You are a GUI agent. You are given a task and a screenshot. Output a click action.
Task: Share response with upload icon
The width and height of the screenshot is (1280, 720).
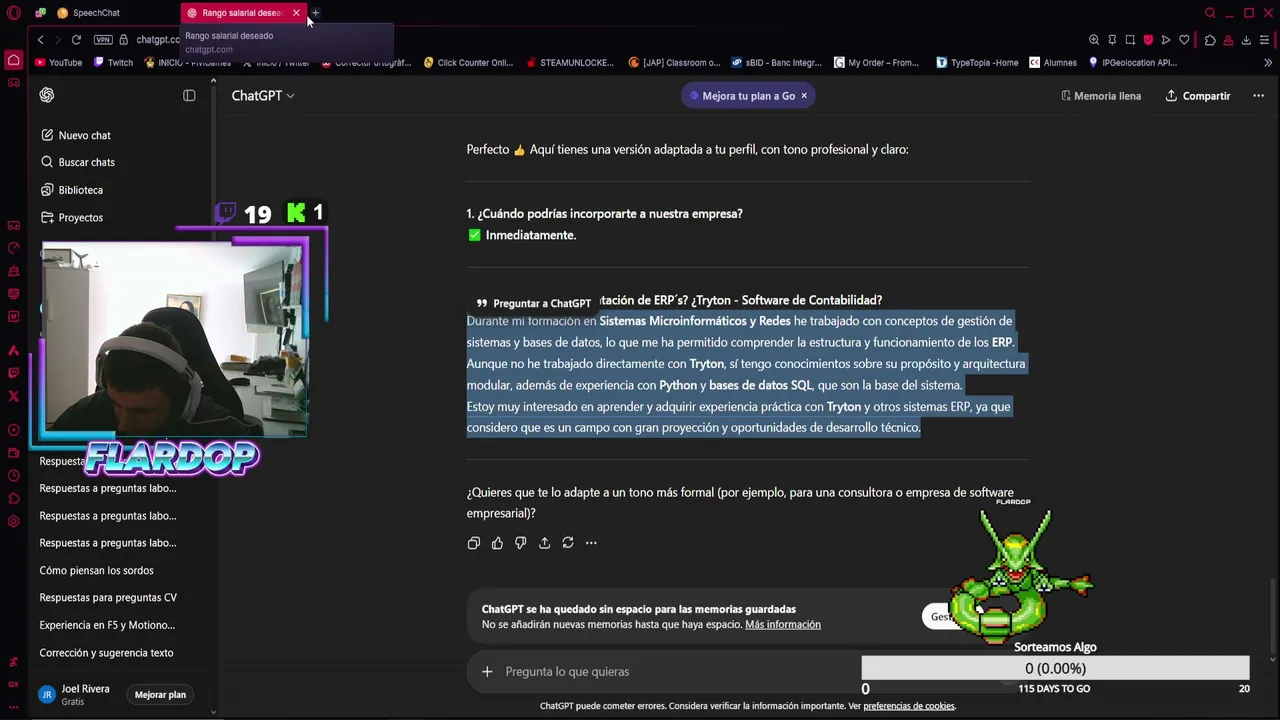tap(544, 542)
